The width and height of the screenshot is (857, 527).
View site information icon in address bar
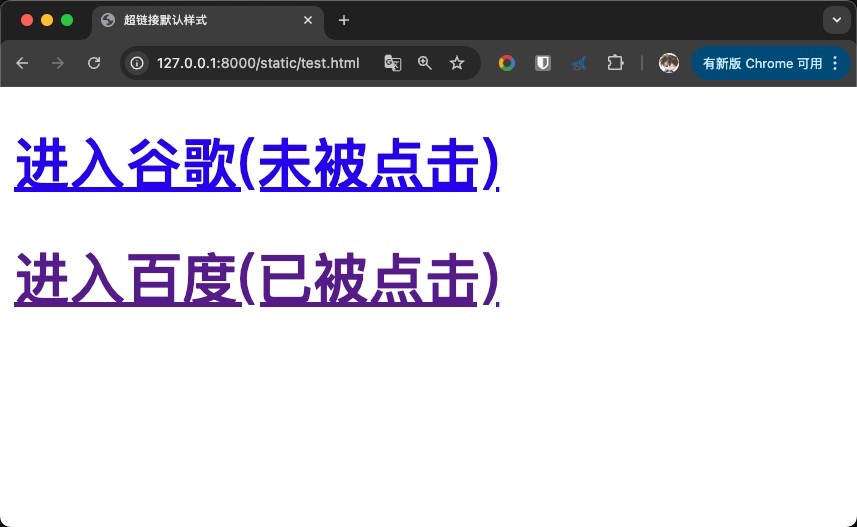tap(137, 63)
